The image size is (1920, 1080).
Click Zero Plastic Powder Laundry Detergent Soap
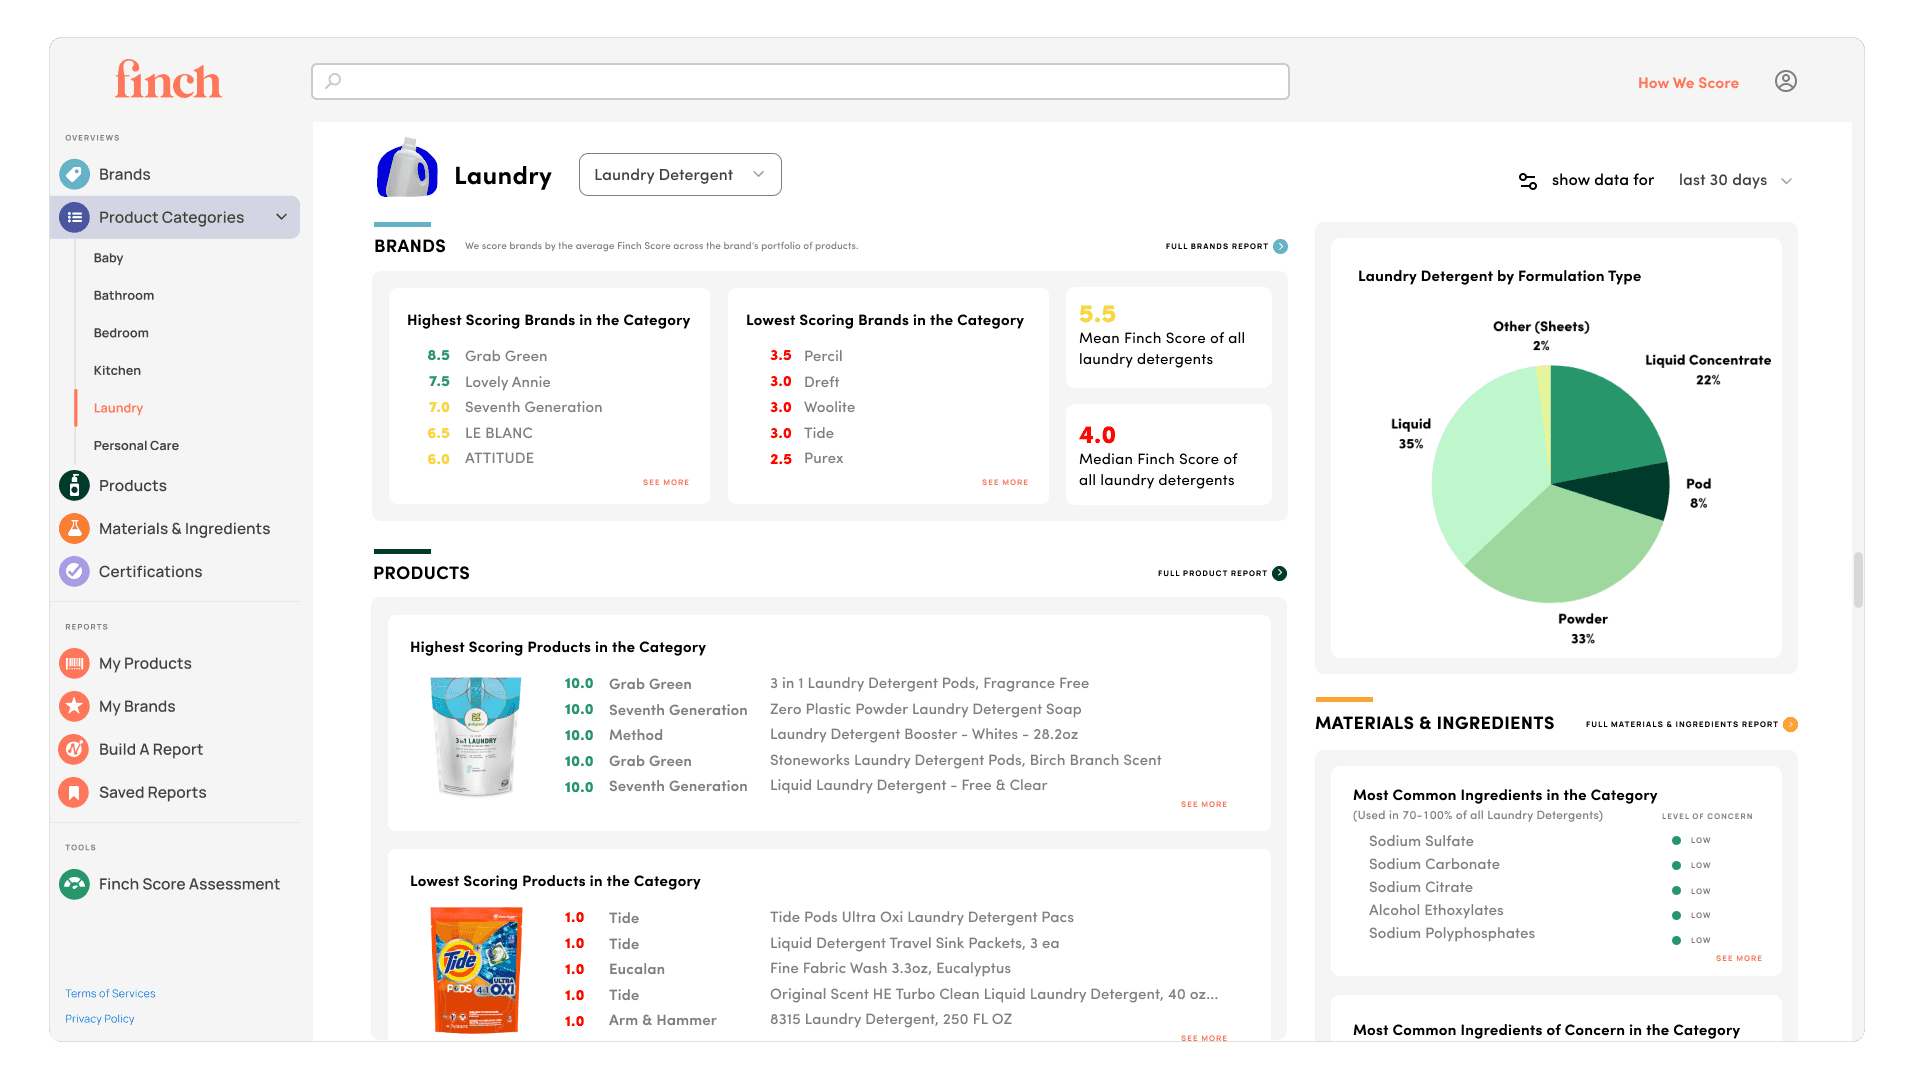(x=926, y=709)
